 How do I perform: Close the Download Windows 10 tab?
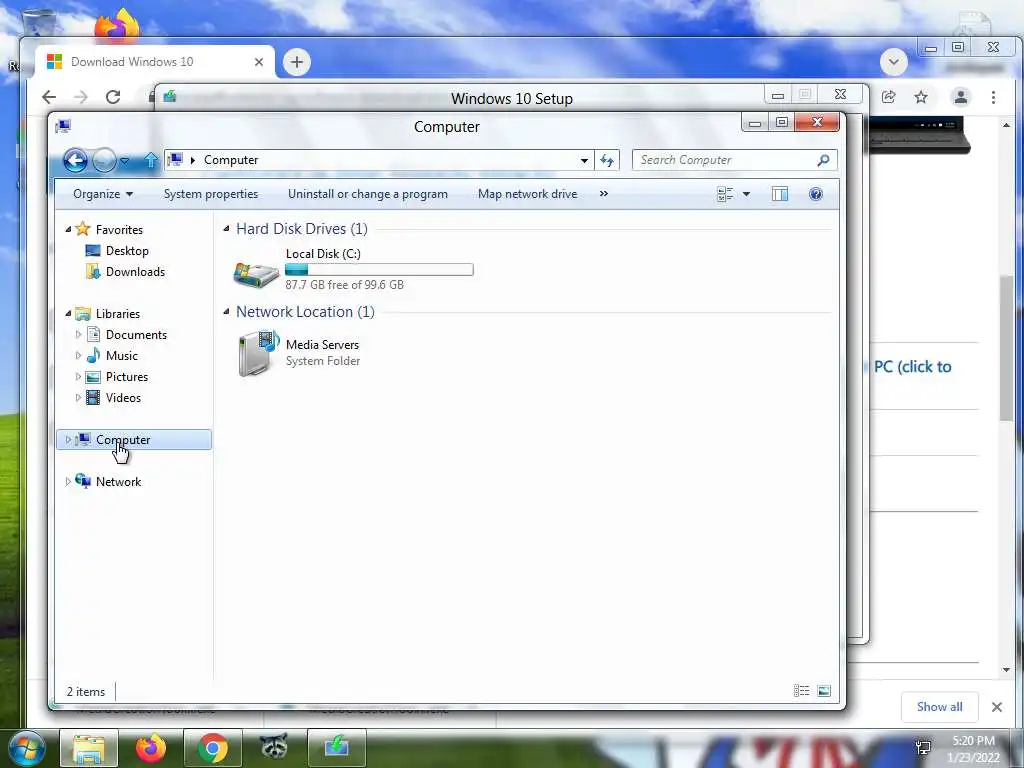(x=259, y=62)
